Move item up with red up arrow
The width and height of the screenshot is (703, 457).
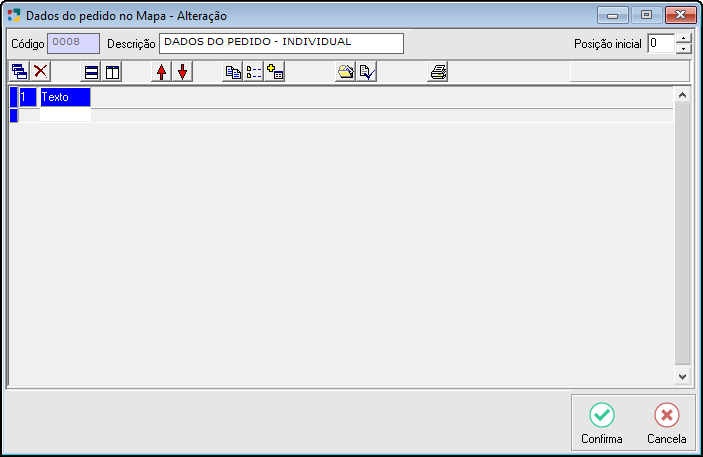[161, 72]
